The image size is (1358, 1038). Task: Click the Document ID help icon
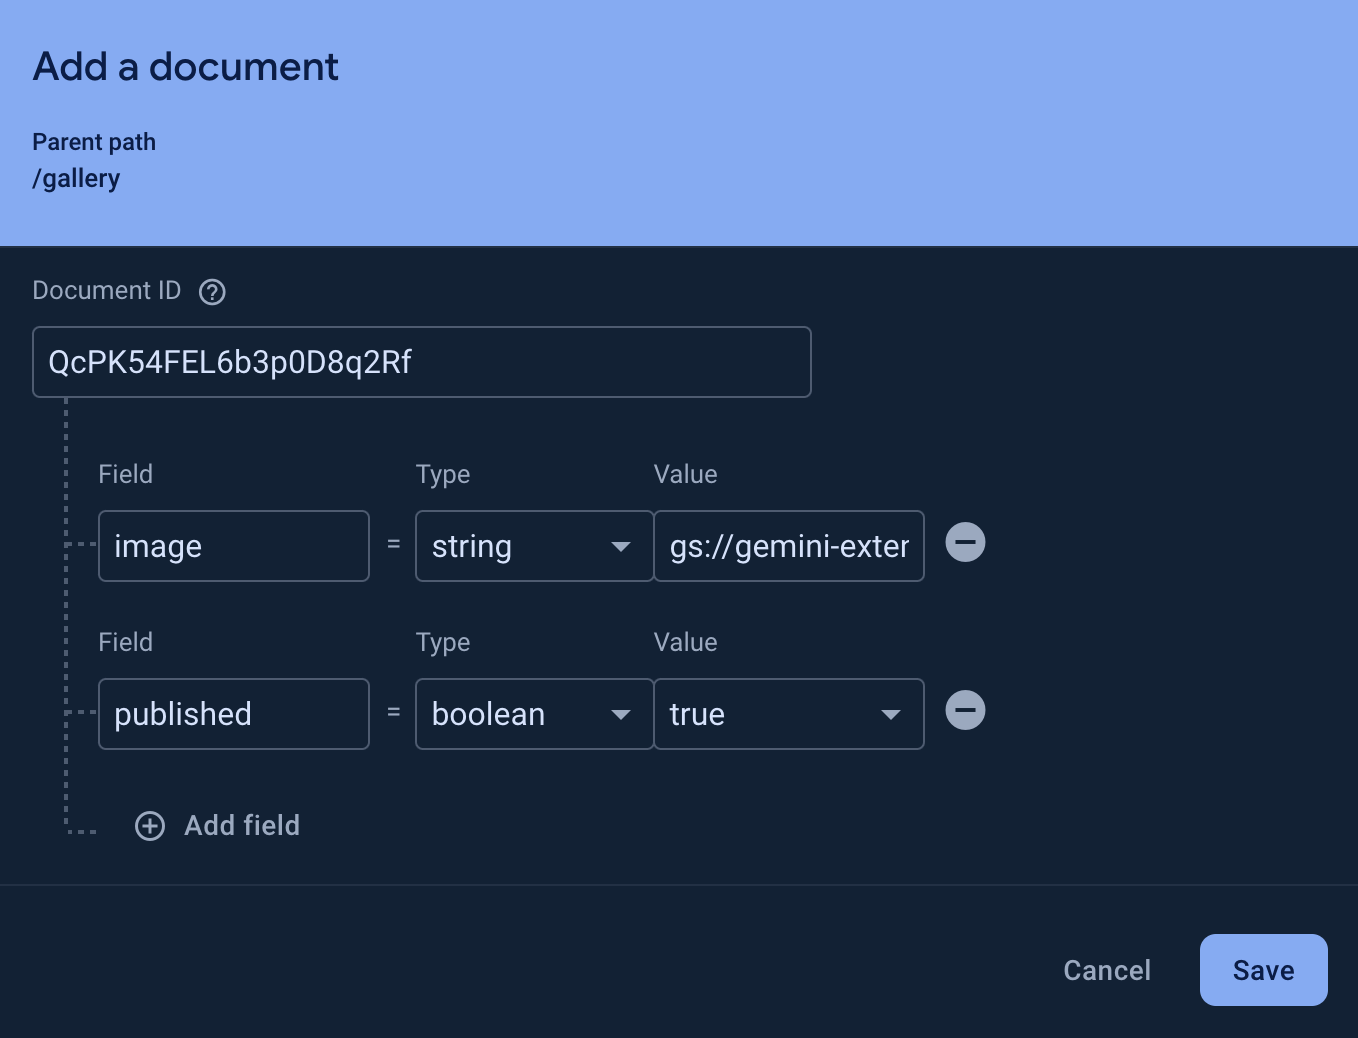coord(212,292)
